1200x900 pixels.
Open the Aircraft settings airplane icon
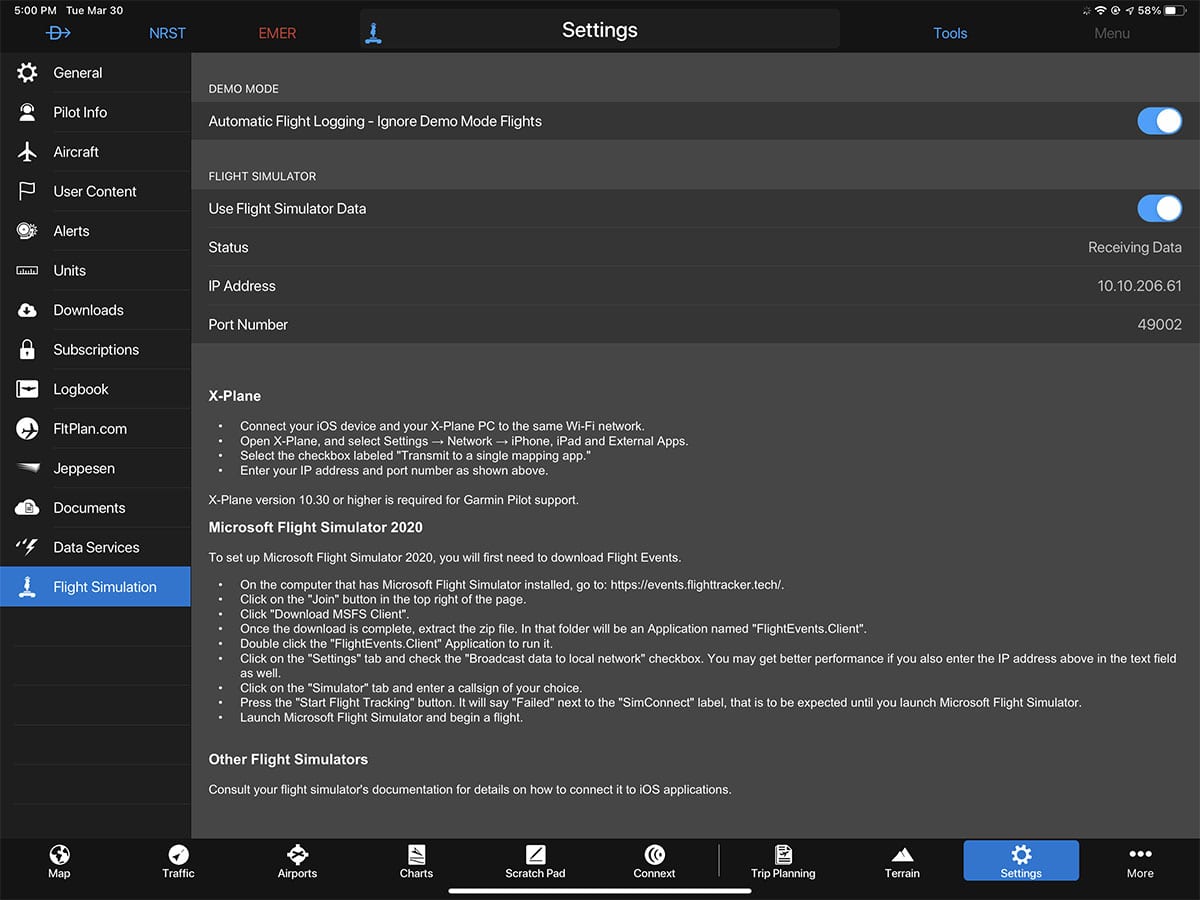click(x=27, y=152)
